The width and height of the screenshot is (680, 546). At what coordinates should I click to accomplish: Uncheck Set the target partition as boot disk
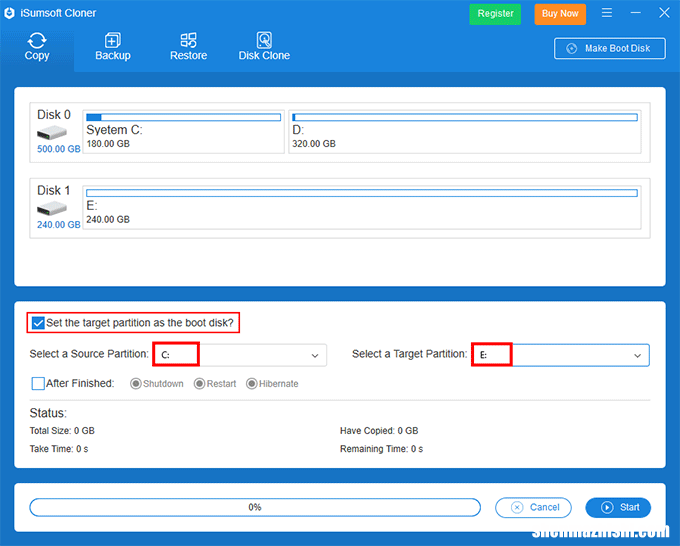[x=38, y=323]
